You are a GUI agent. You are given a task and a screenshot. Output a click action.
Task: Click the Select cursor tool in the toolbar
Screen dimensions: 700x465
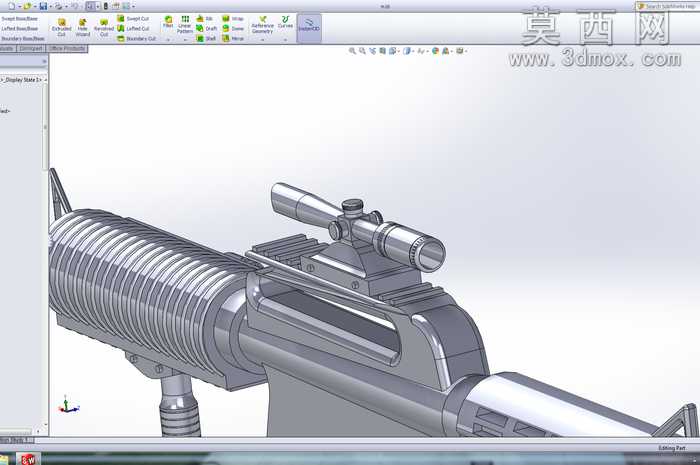coord(91,6)
